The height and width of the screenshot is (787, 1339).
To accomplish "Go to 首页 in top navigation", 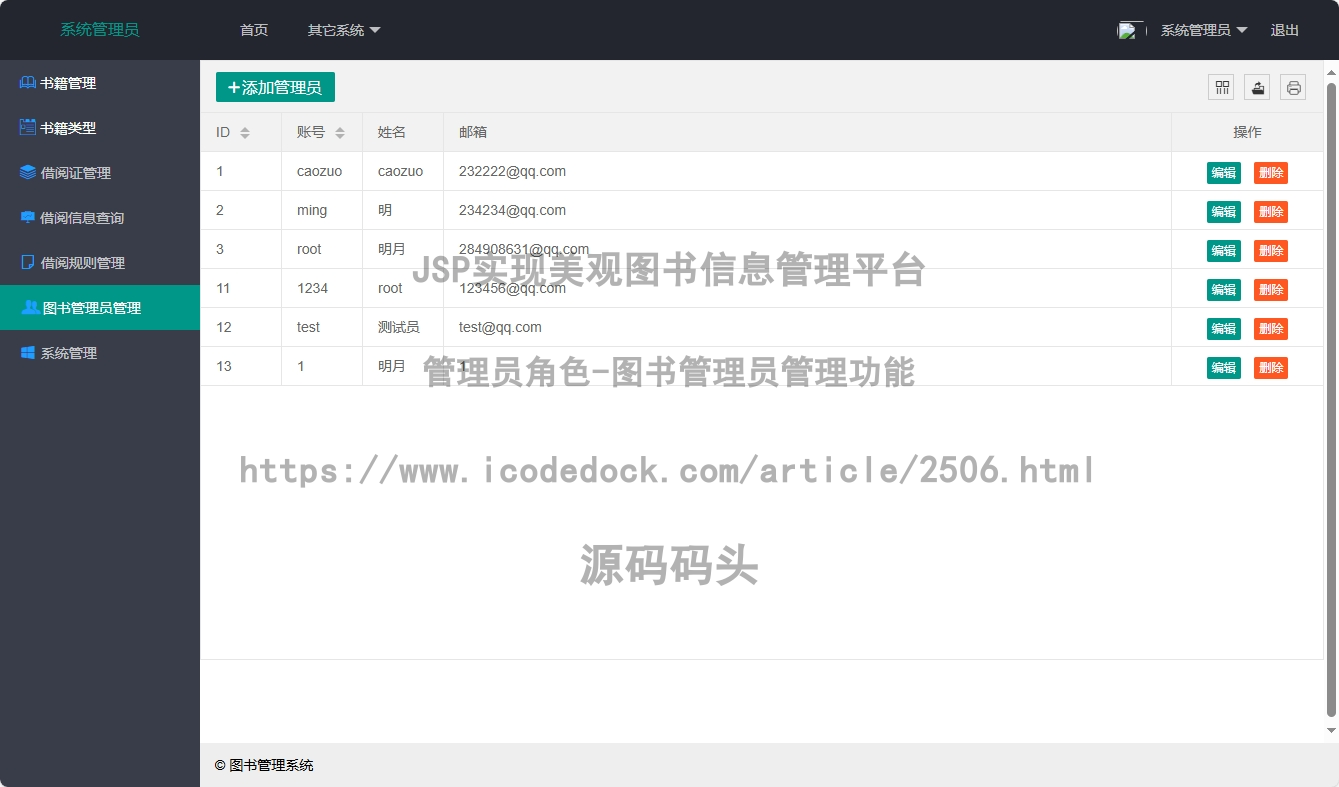I will (254, 30).
